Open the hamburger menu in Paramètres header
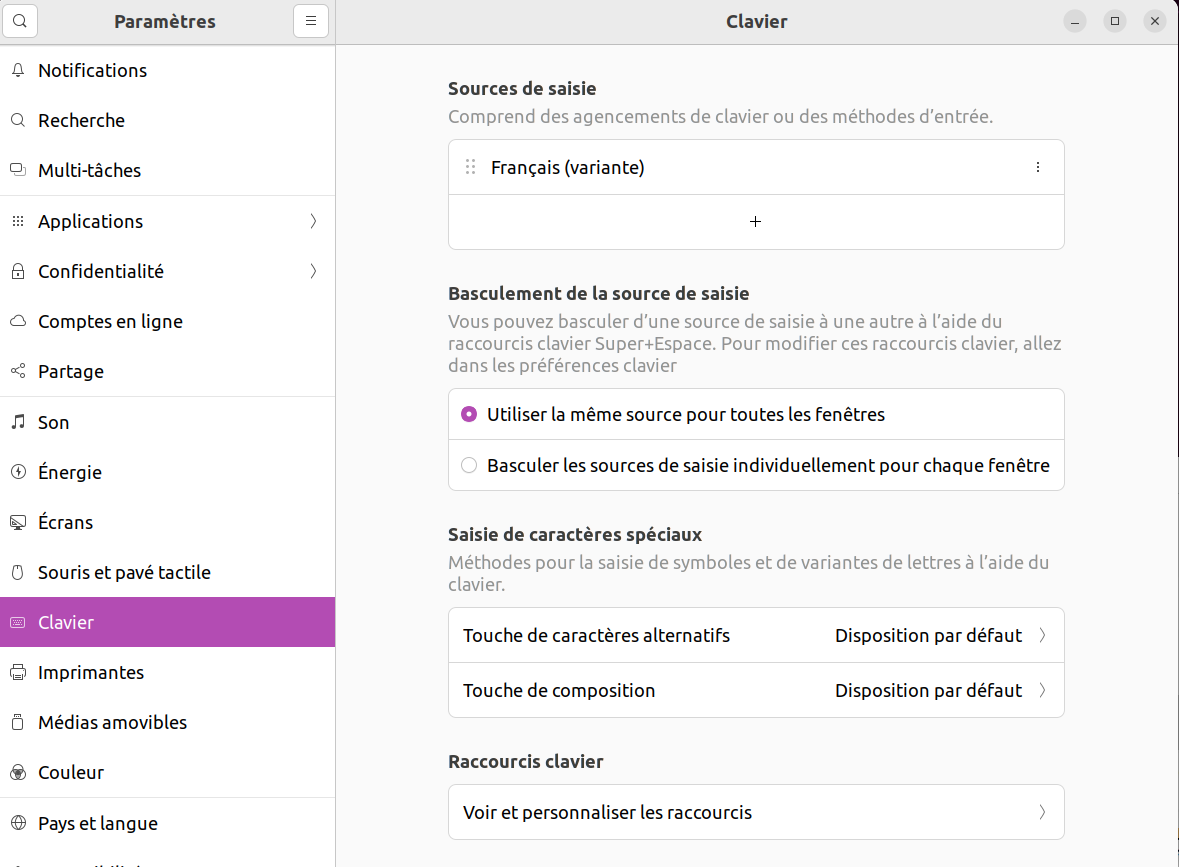The image size is (1179, 867). tap(311, 21)
